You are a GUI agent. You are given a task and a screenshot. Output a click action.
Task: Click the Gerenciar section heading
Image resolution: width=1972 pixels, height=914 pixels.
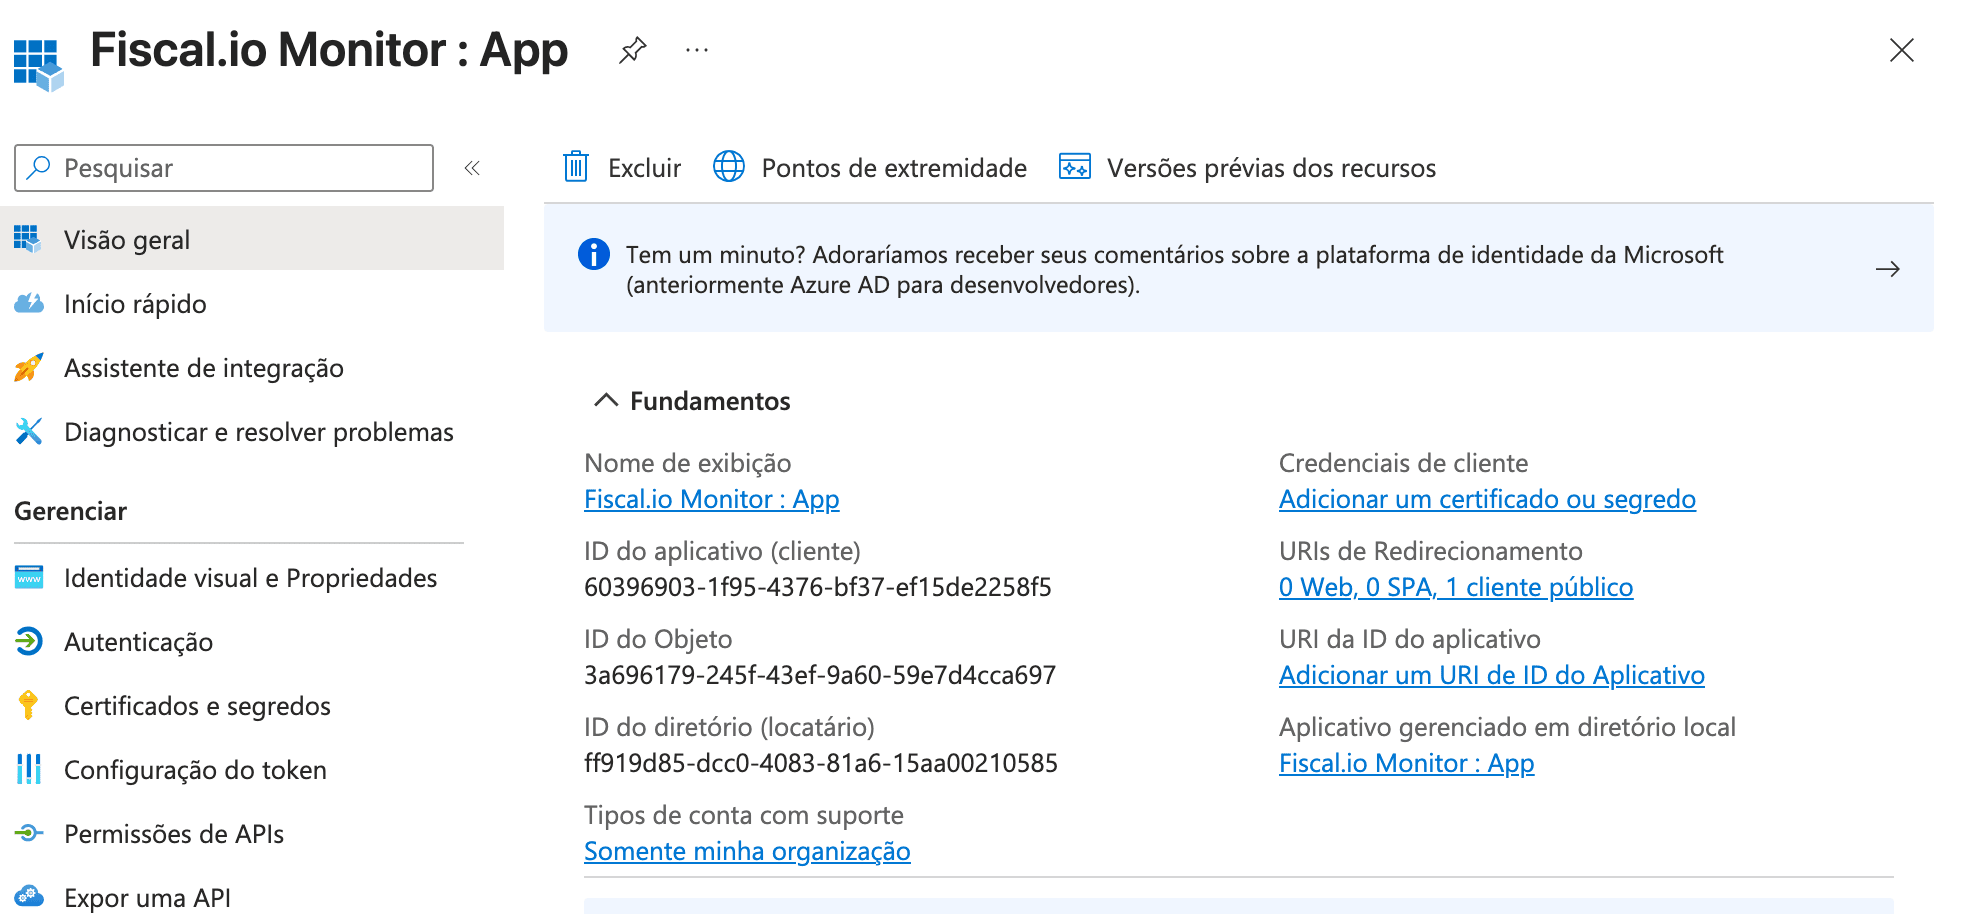71,511
